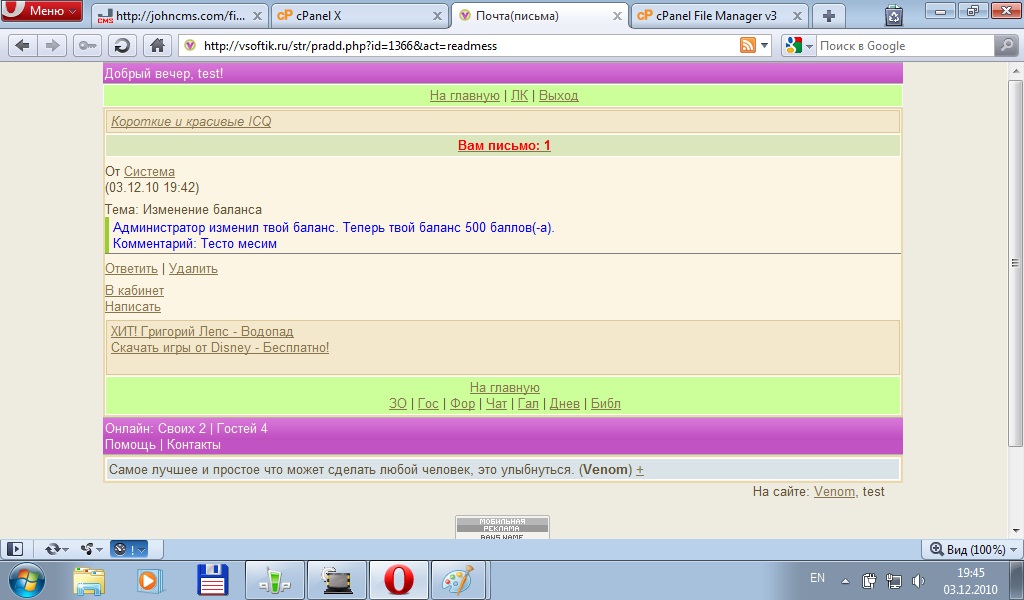Screen dimensions: 1024x600
Task: Click the Помощь link
Action: pos(130,445)
